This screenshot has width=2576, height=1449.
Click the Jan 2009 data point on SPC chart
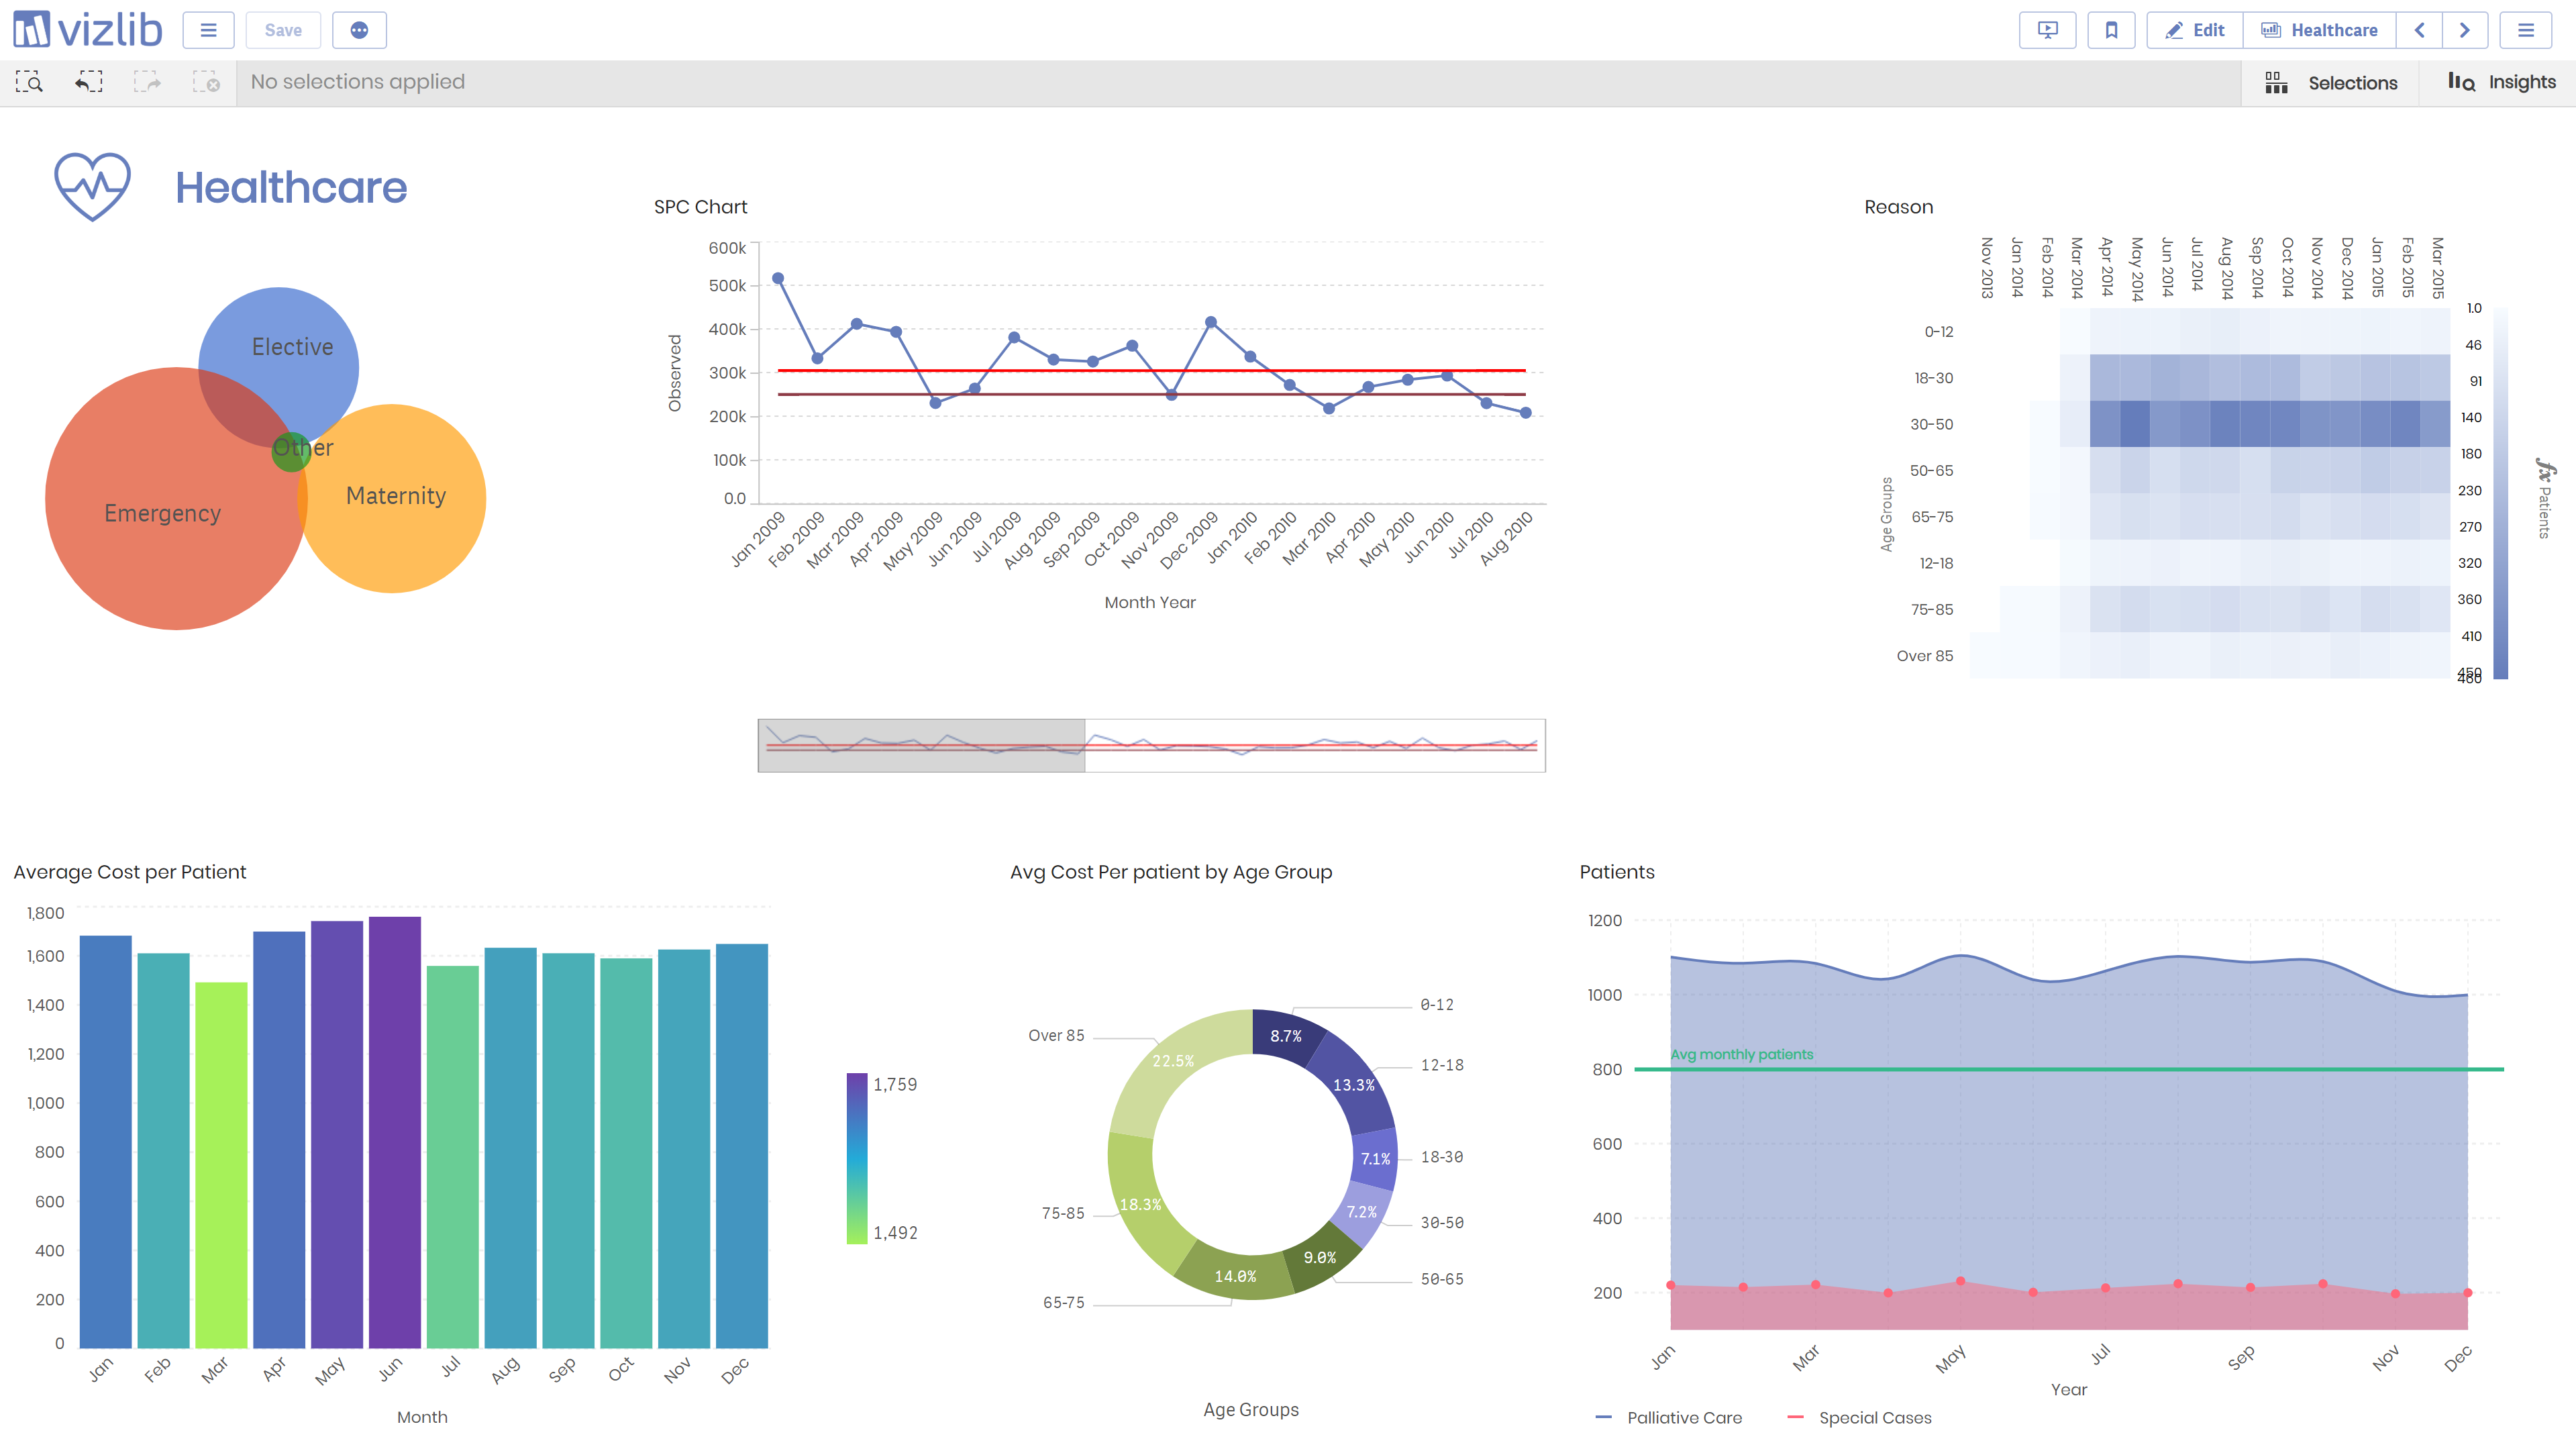[x=778, y=278]
